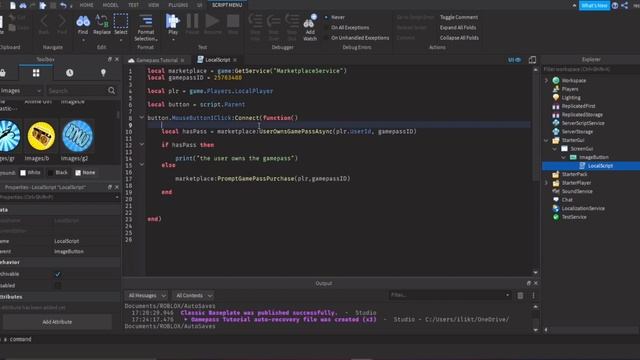This screenshot has height=360, width=640.
Task: Open the TEST ribbon tab
Action: tap(133, 5)
